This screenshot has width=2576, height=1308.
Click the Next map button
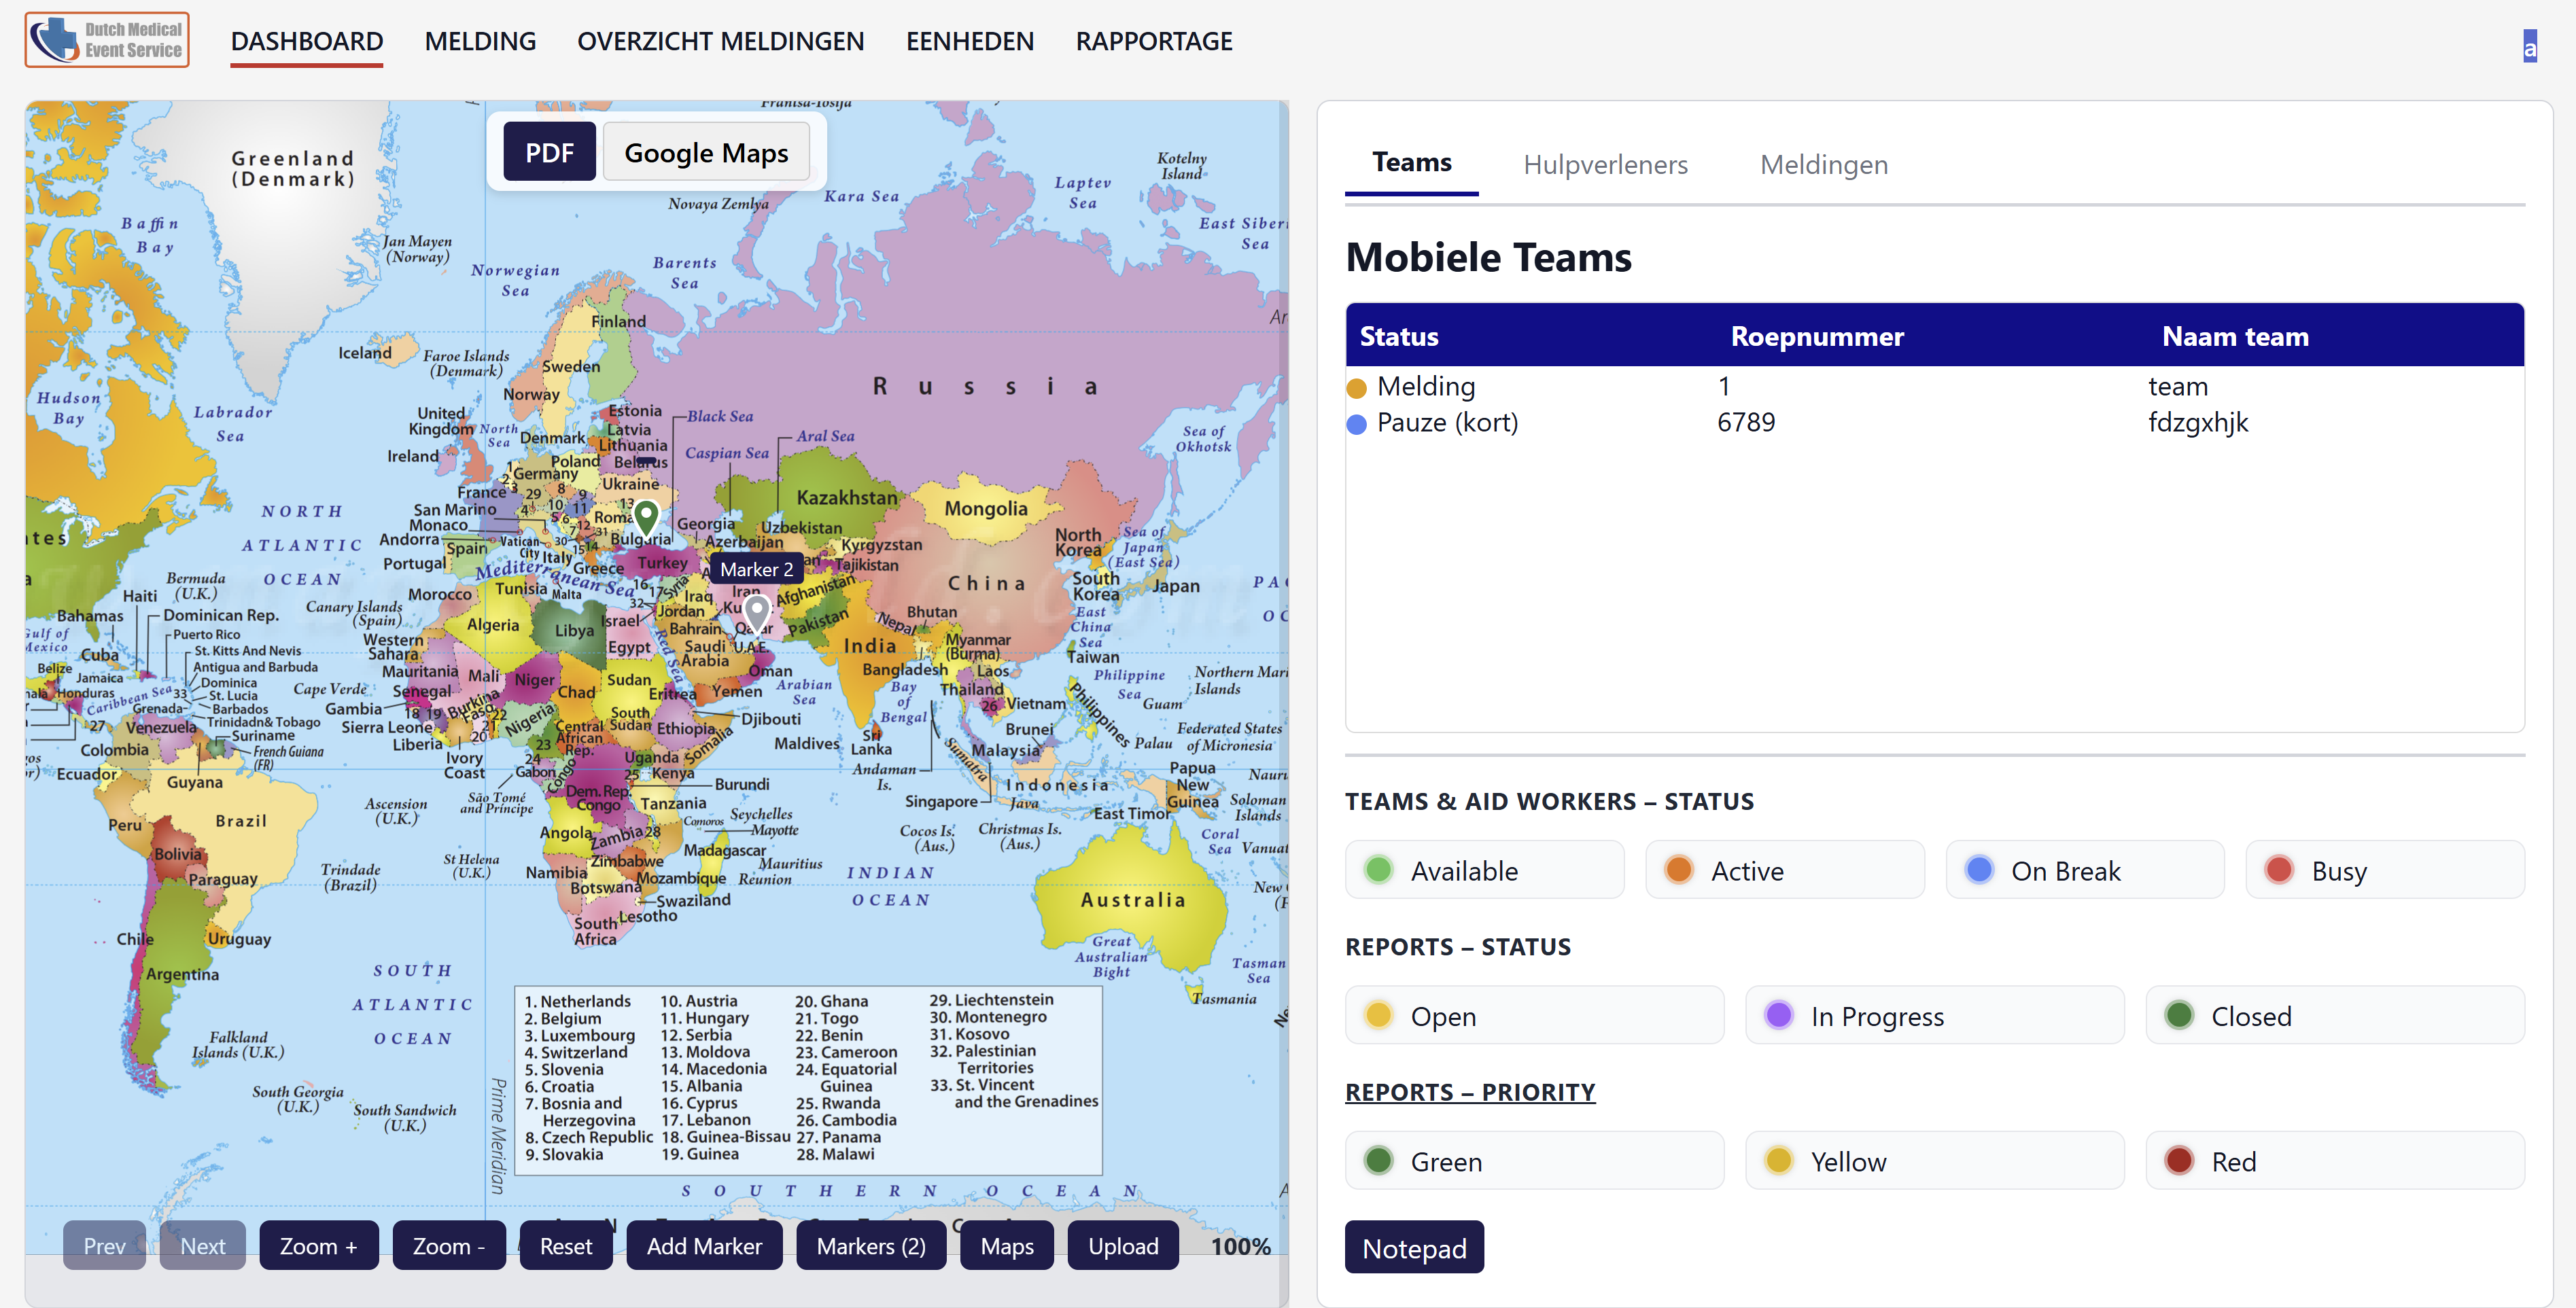coord(203,1245)
